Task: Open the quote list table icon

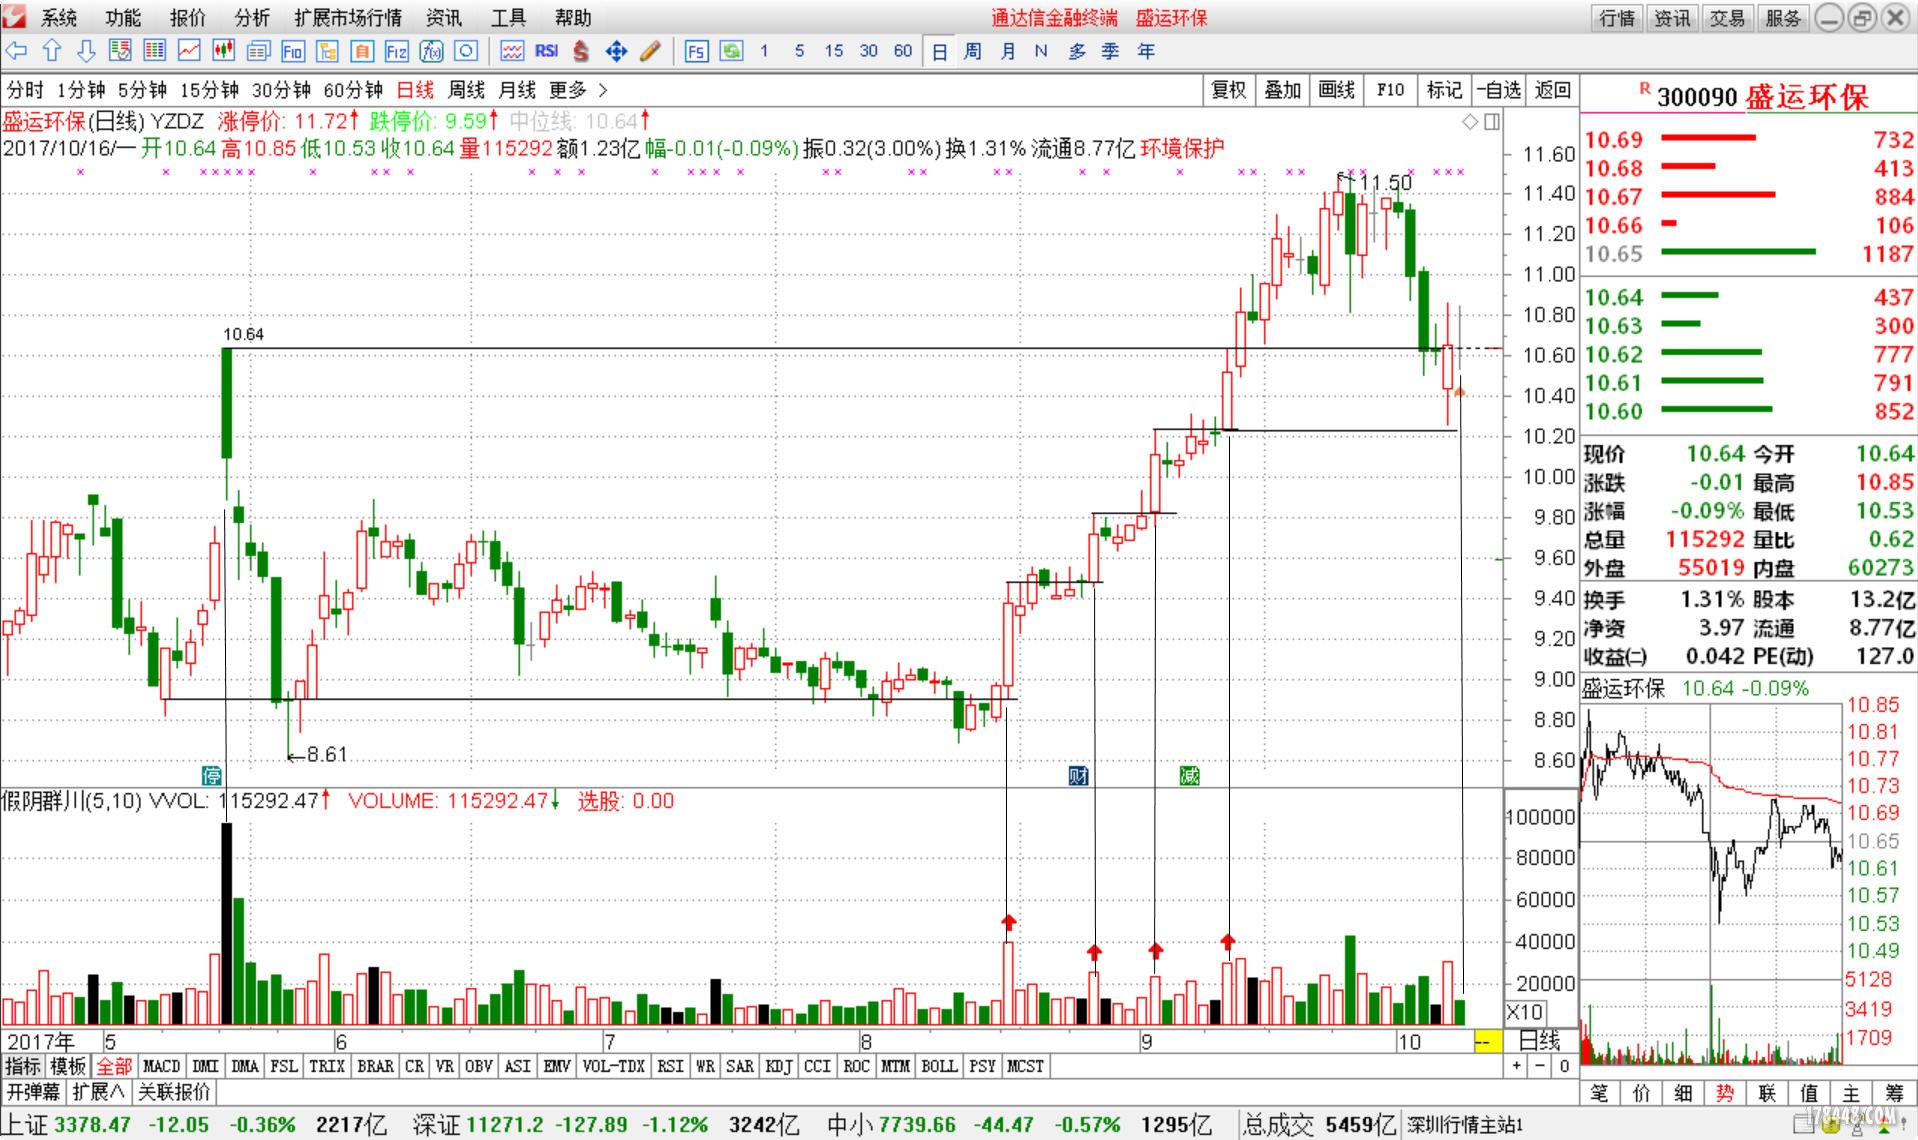Action: click(155, 51)
